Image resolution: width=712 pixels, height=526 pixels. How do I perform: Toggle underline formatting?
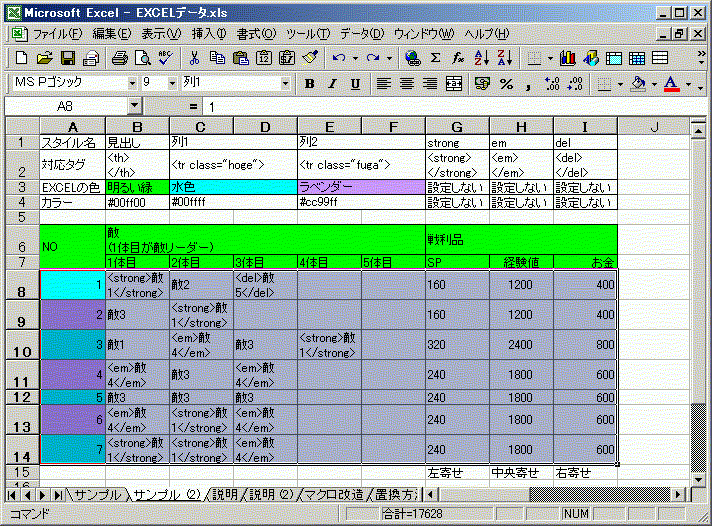pos(356,84)
